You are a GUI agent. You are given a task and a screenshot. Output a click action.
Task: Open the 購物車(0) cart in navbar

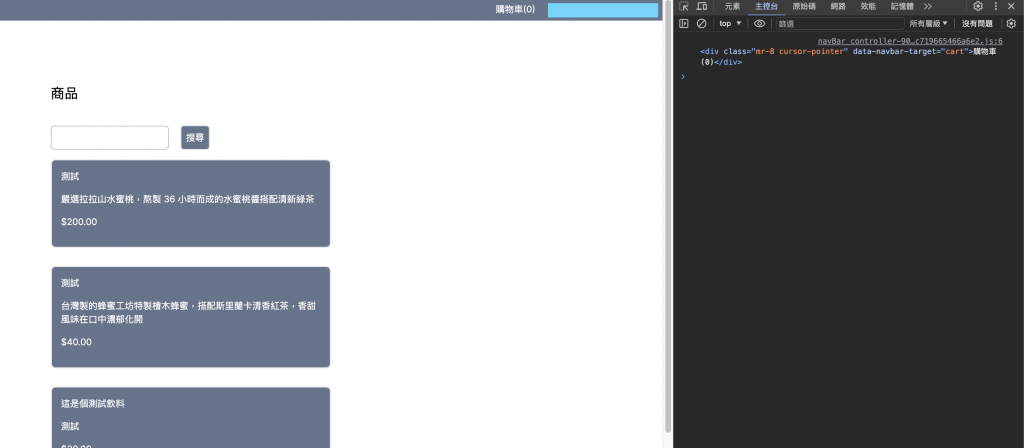tap(515, 9)
